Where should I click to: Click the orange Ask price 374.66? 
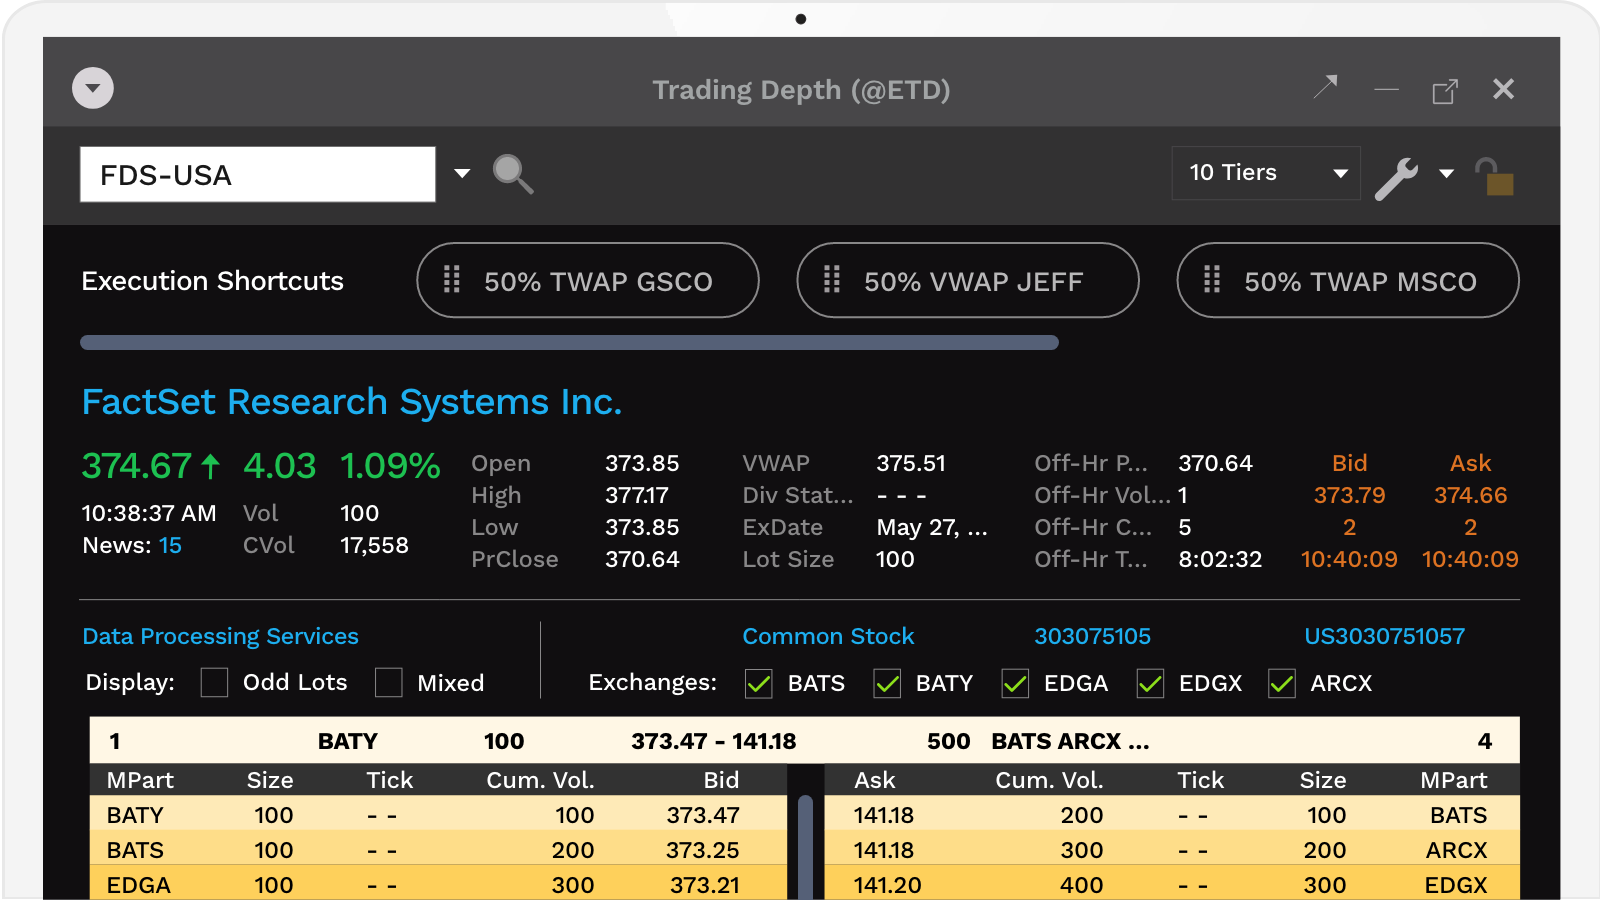(x=1470, y=495)
